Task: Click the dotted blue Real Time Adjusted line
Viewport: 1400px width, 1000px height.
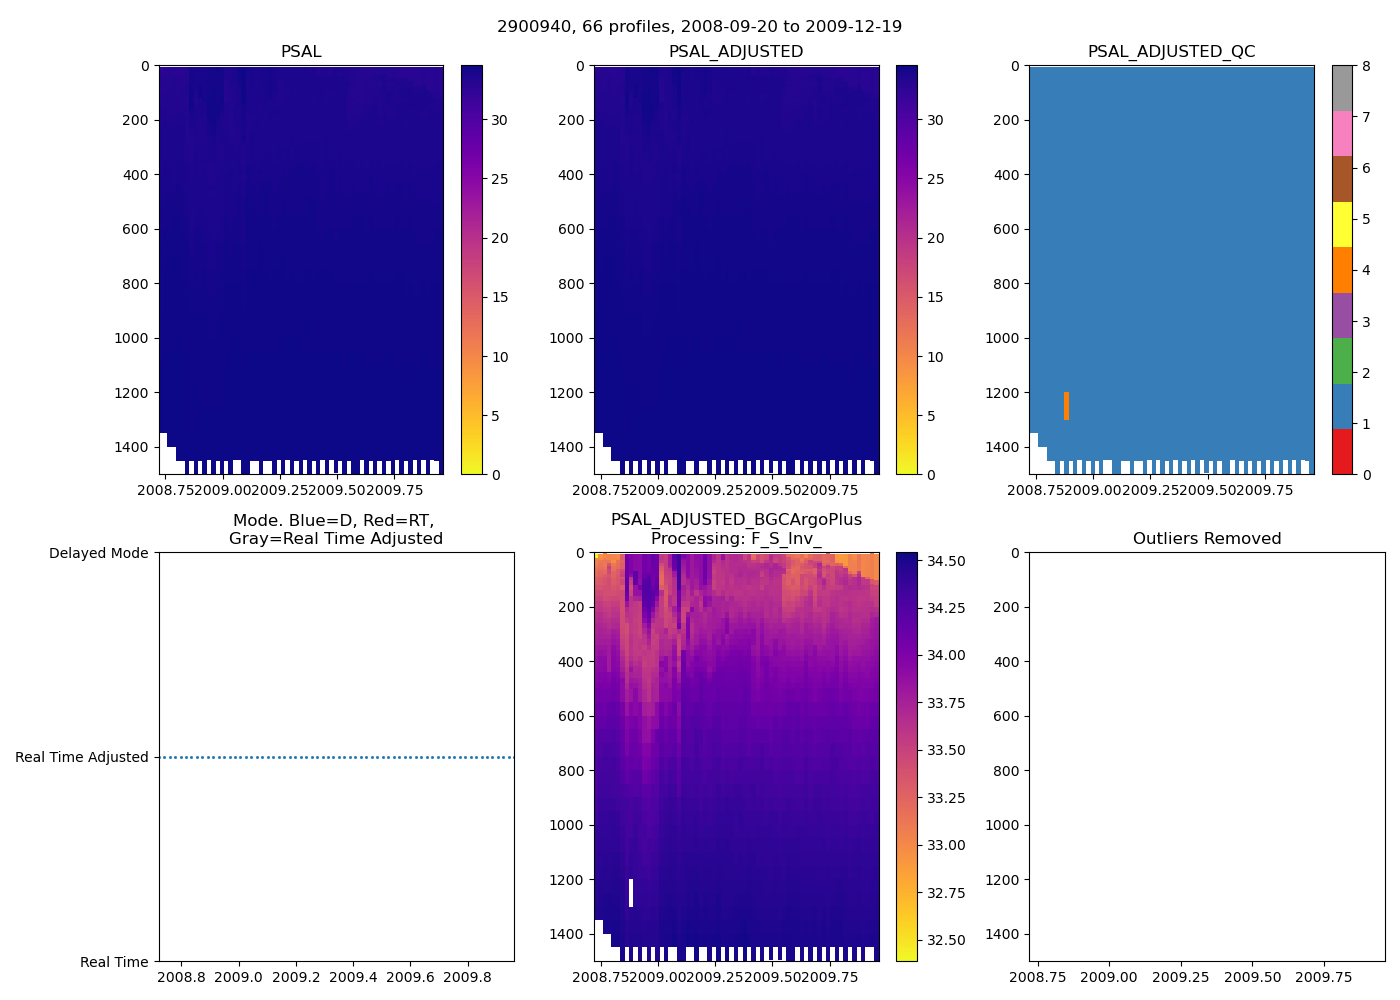Action: (x=336, y=757)
